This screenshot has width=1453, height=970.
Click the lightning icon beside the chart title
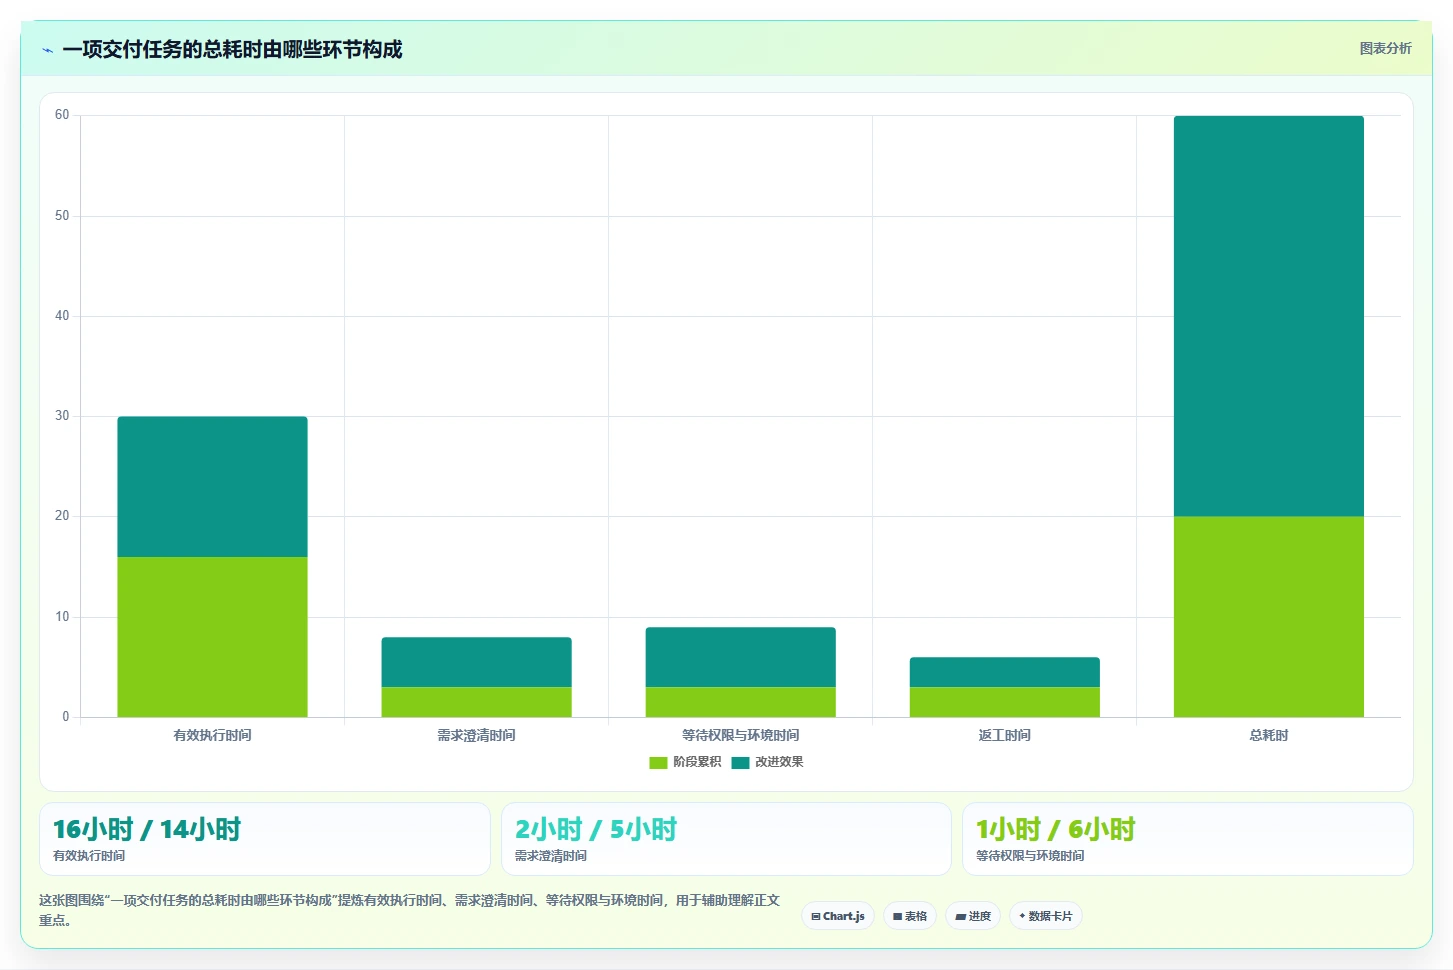pyautogui.click(x=47, y=50)
